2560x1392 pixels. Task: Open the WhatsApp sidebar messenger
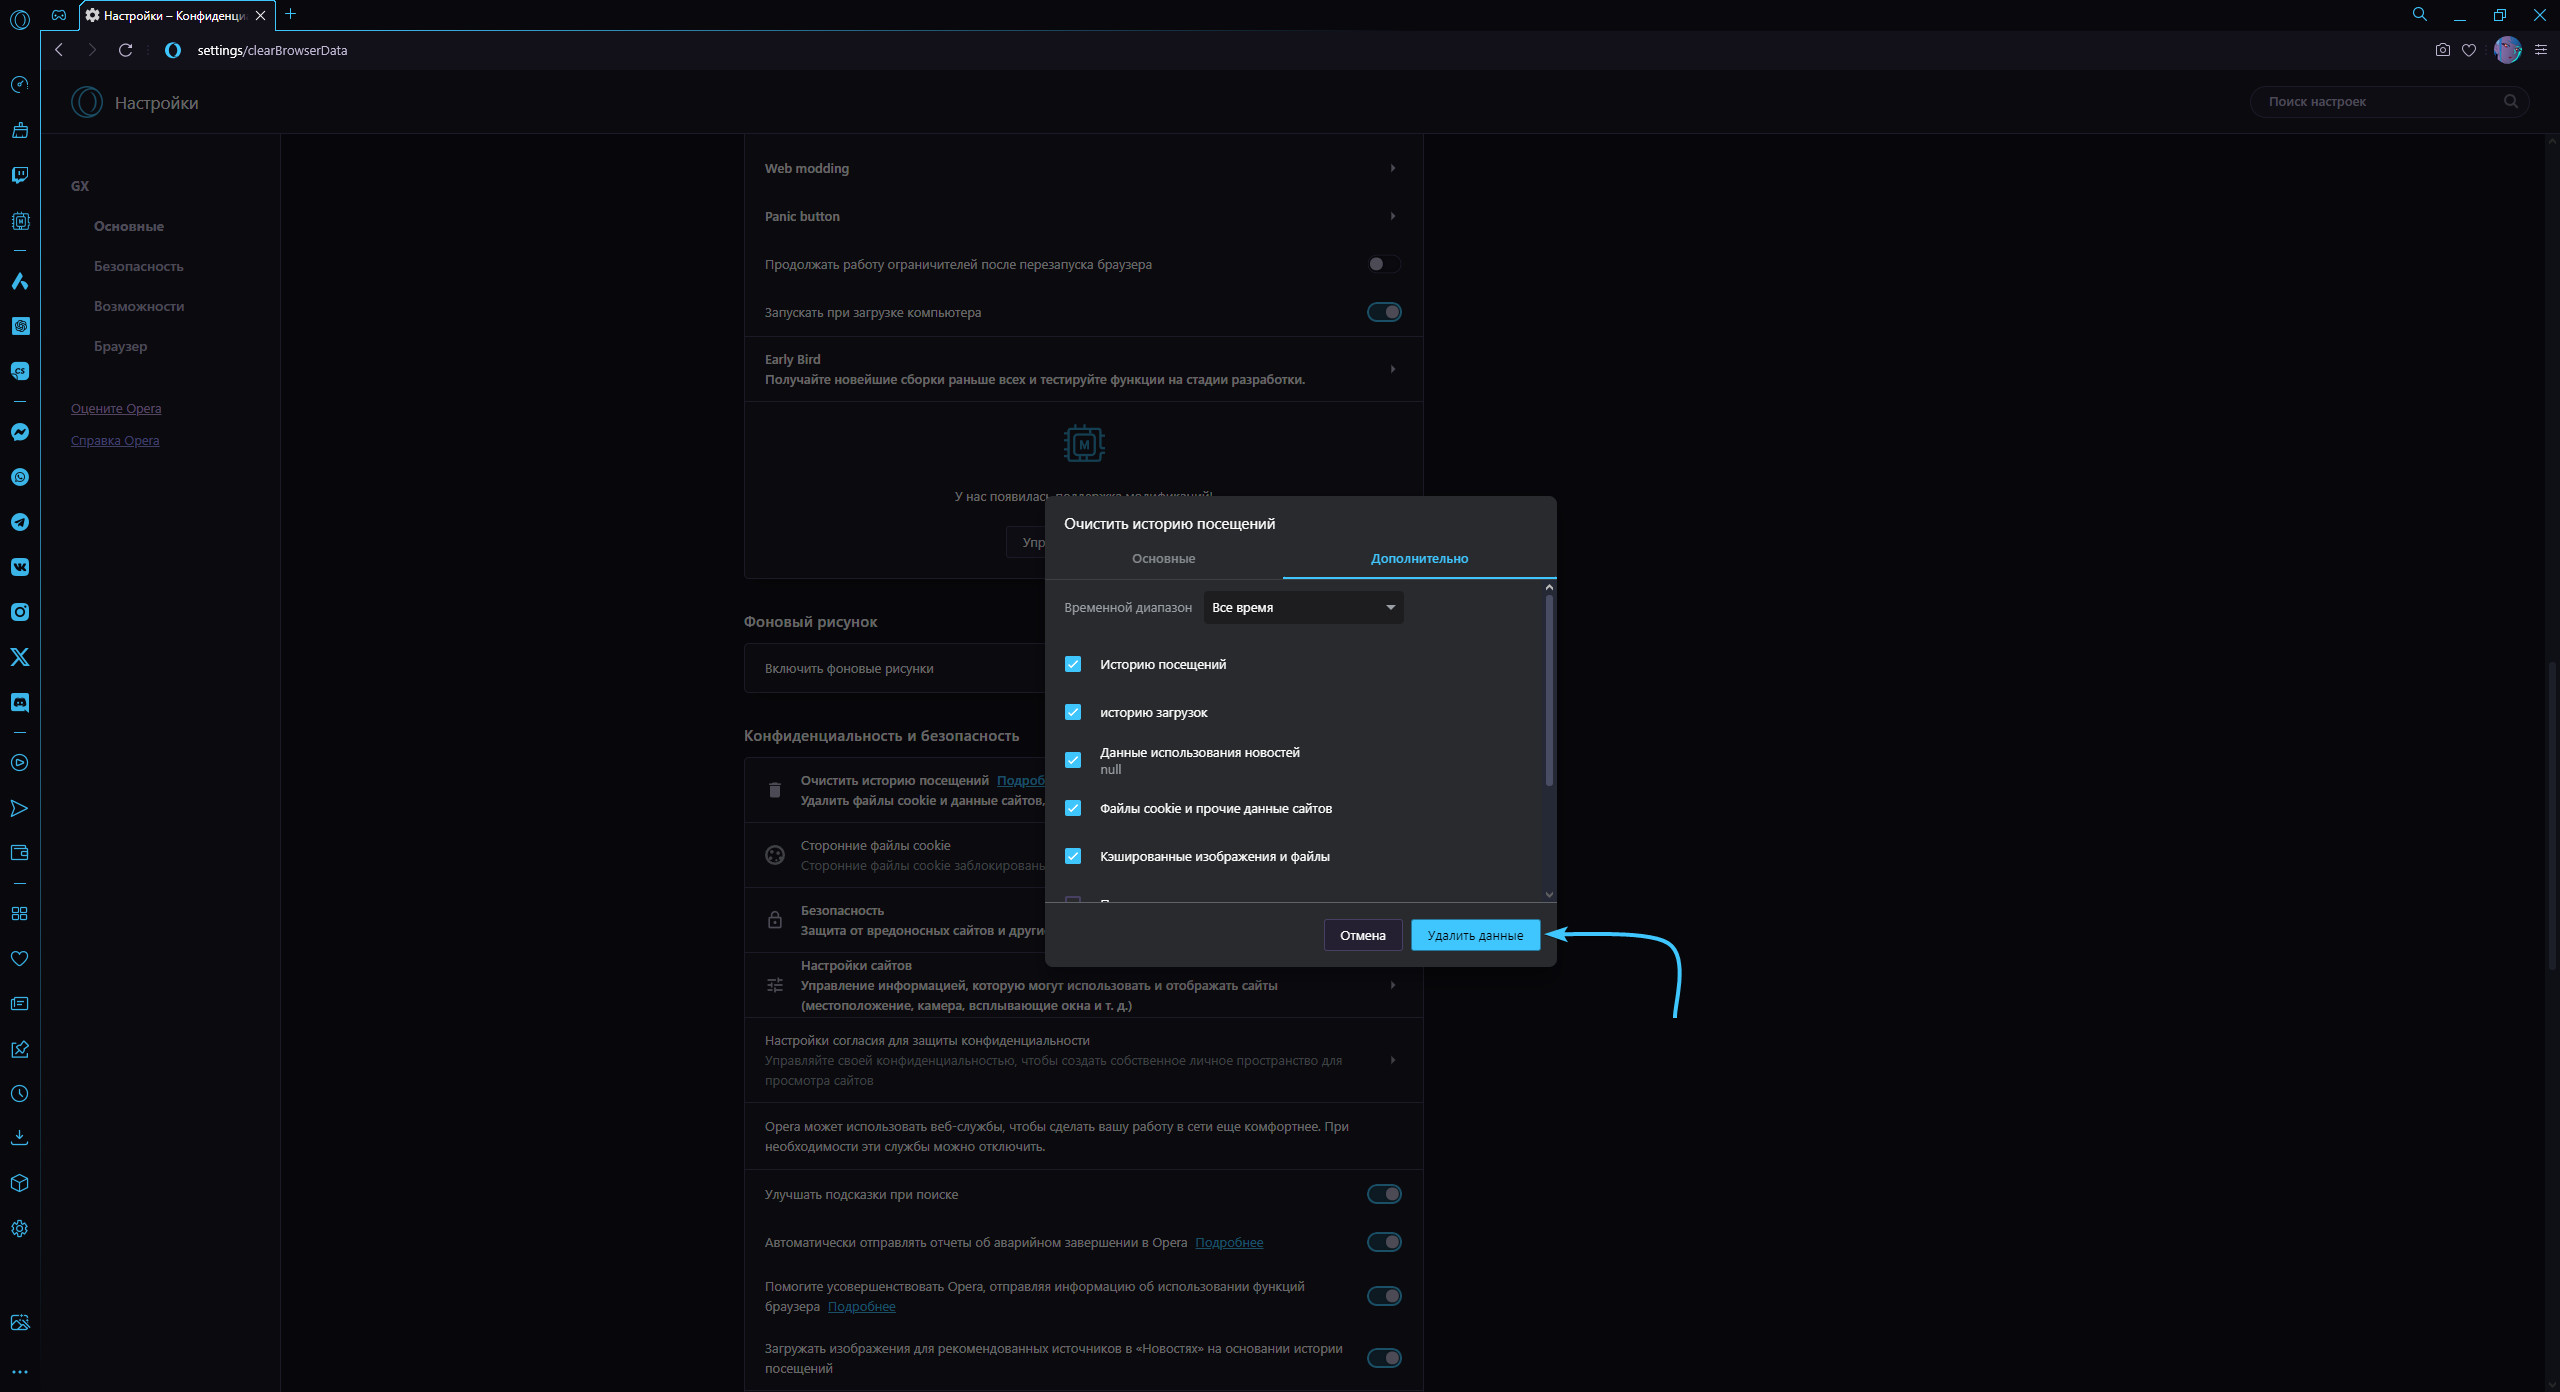[20, 477]
